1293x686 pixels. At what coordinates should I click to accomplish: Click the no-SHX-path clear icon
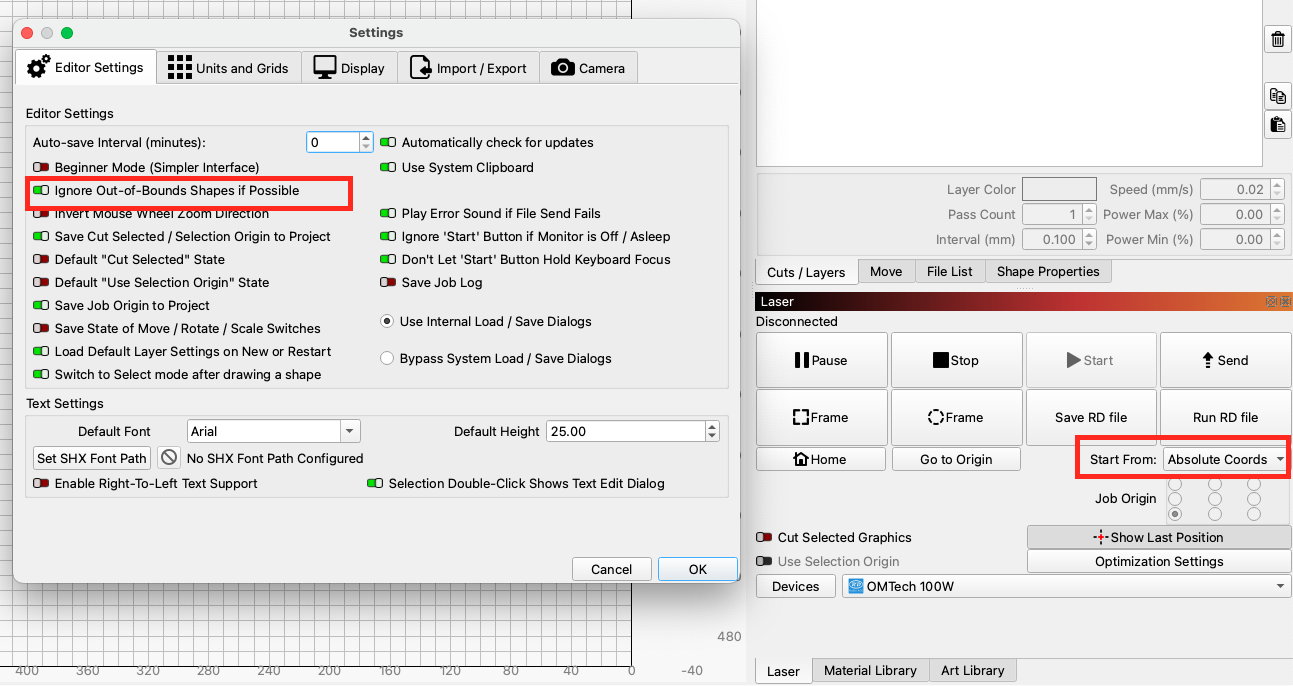point(169,458)
